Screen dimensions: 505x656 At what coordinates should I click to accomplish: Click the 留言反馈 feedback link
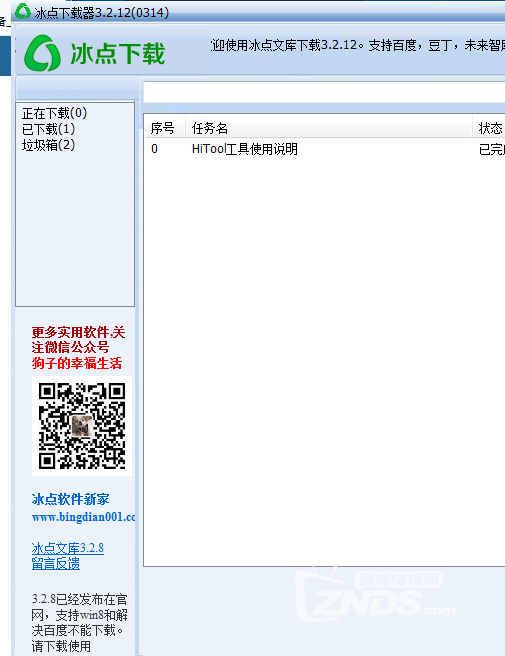click(x=56, y=564)
